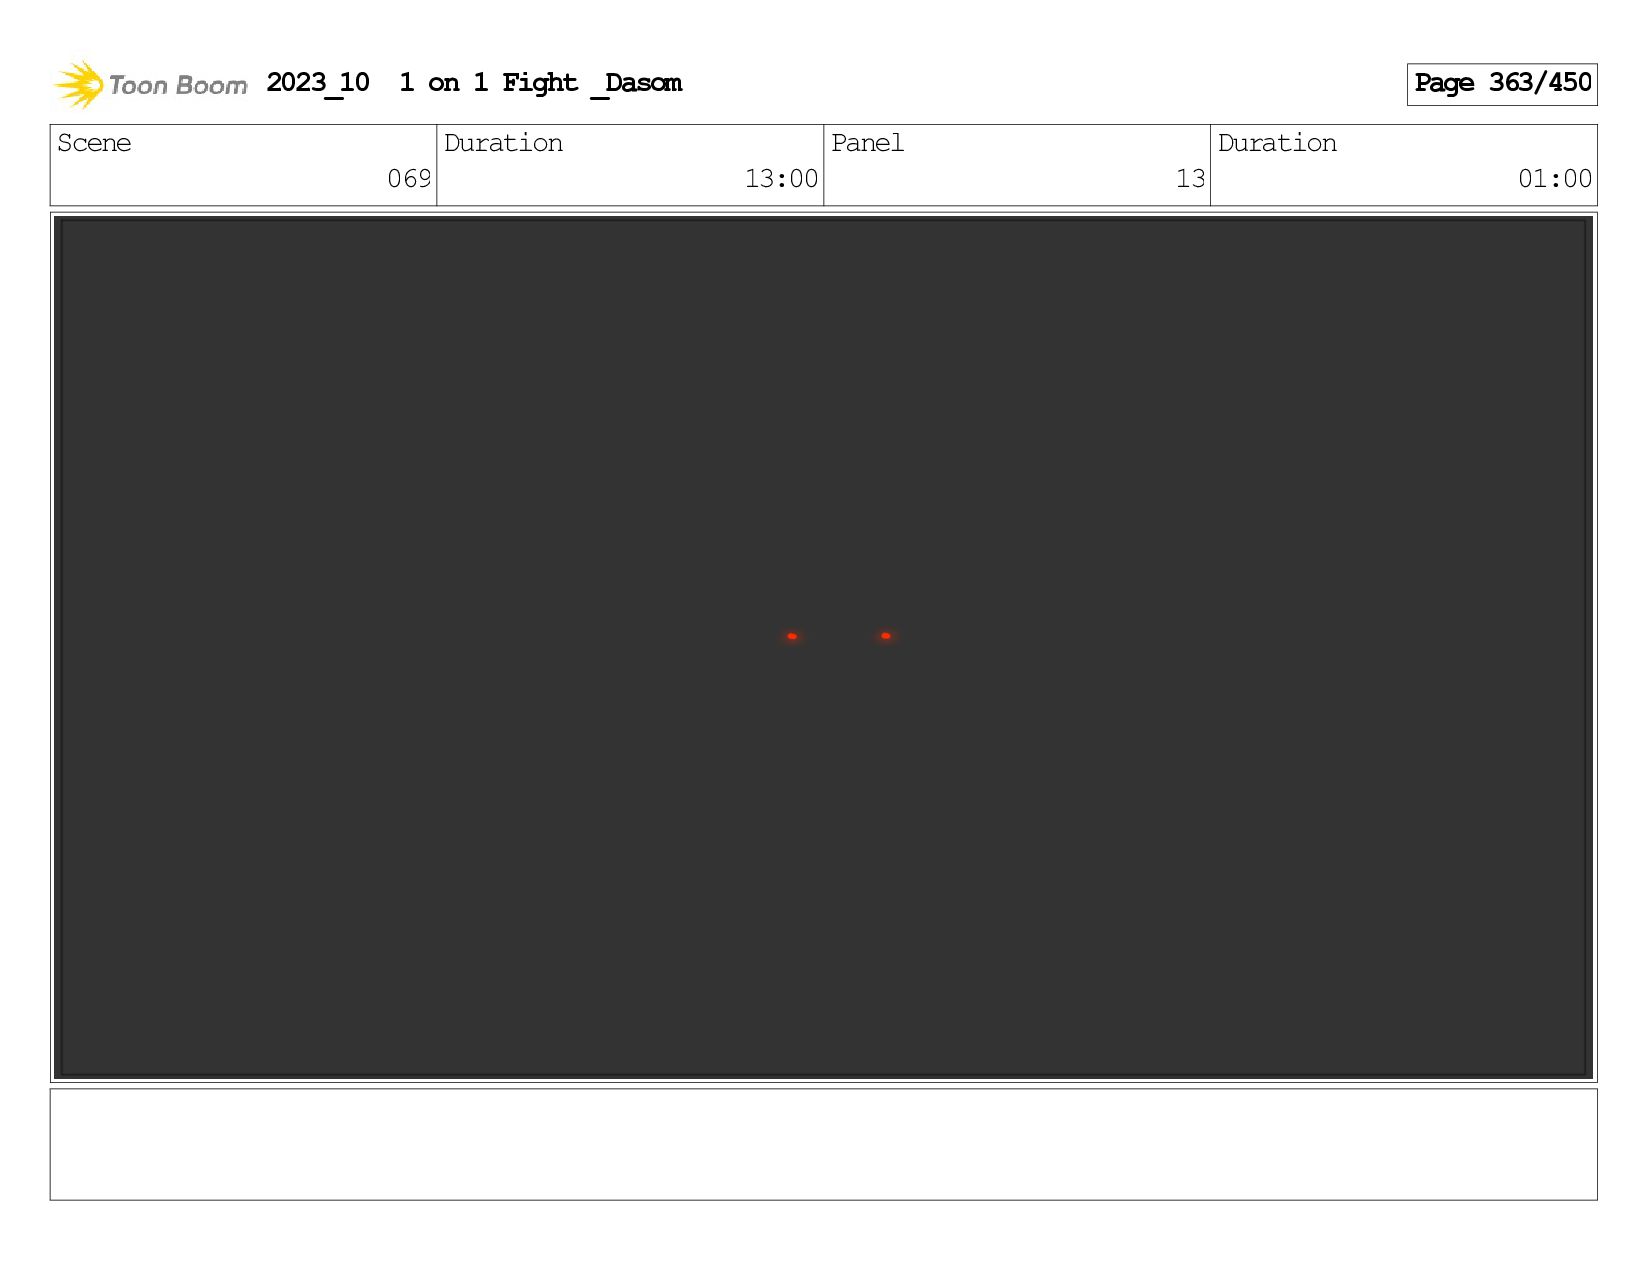This screenshot has width=1650, height=1275.
Task: Click the empty notes box below the panel
Action: (824, 1144)
